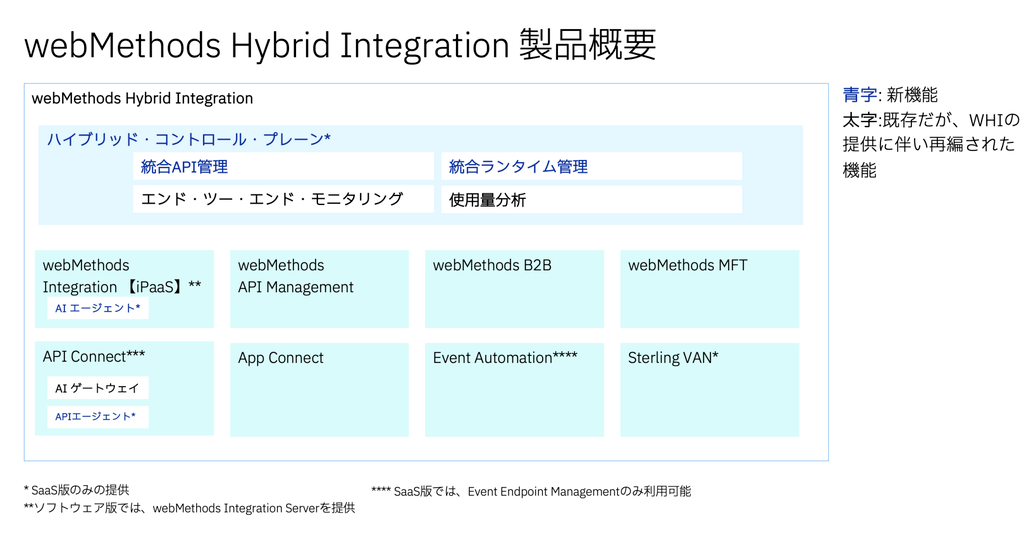Click the Event Endpoint Management footnote
The width and height of the screenshot is (1024, 544).
(x=531, y=491)
